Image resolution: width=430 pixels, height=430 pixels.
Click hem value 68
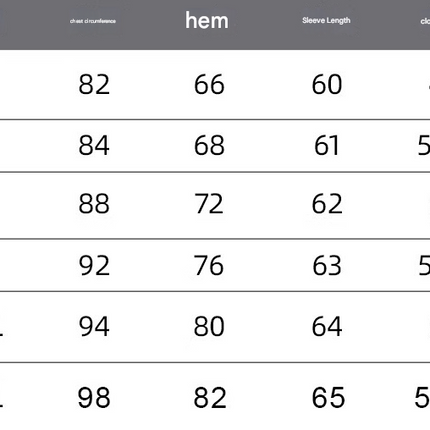[209, 145]
